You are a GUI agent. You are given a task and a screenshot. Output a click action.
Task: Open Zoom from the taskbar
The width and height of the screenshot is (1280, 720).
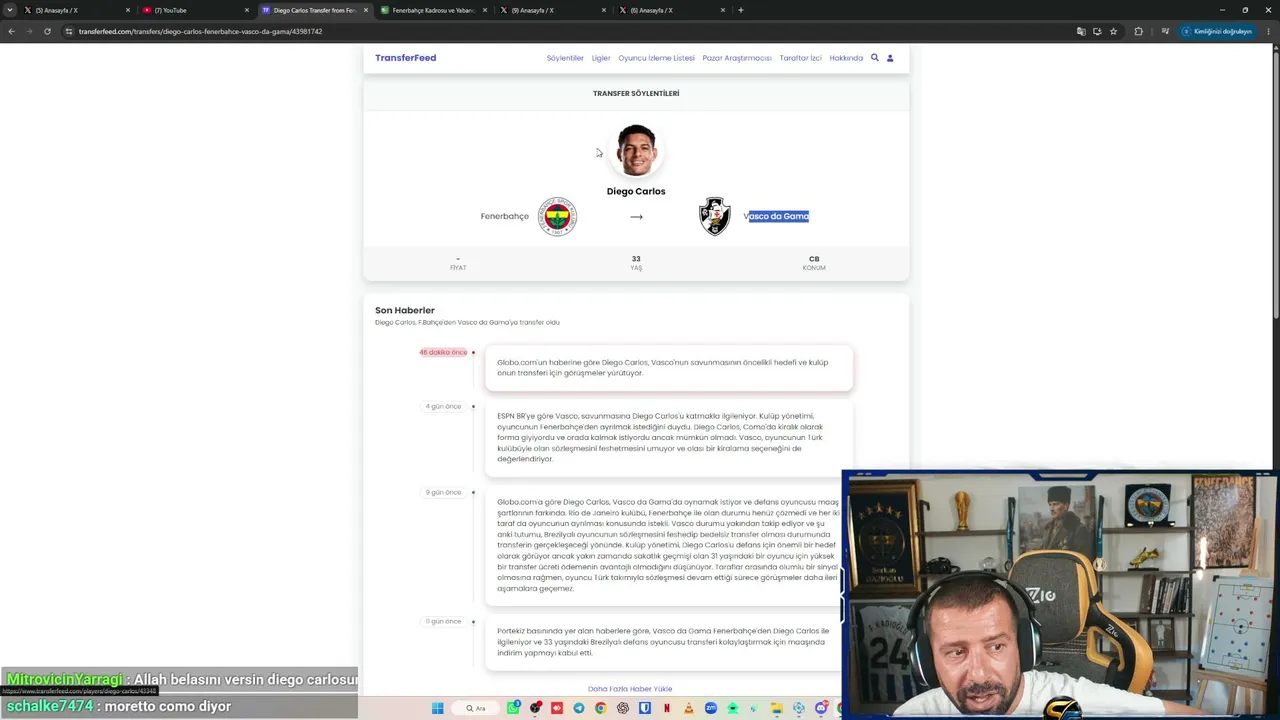click(x=711, y=708)
